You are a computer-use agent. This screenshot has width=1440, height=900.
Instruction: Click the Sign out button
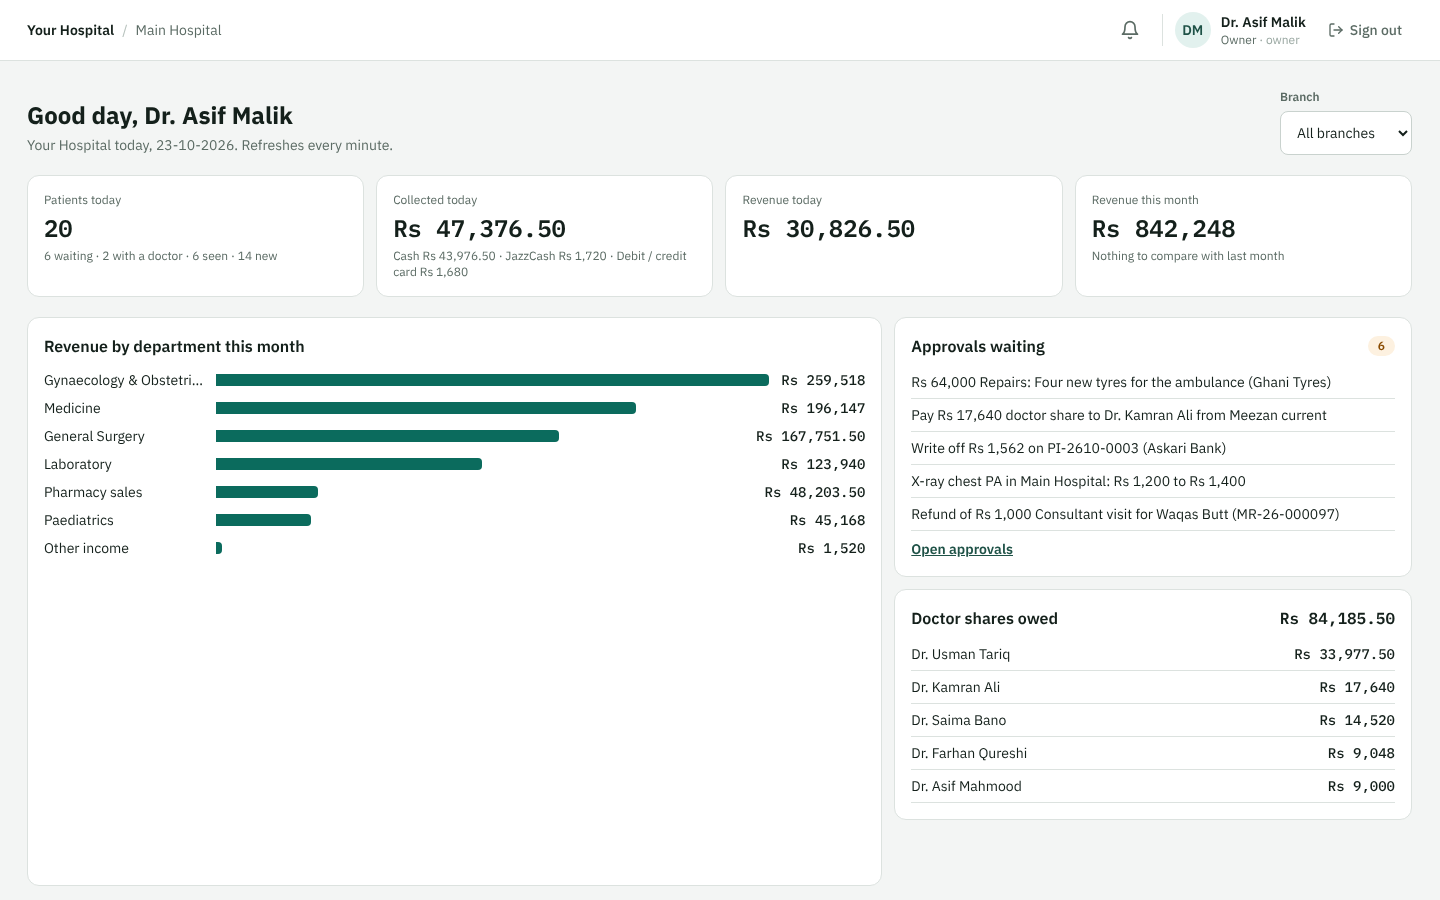(1365, 30)
